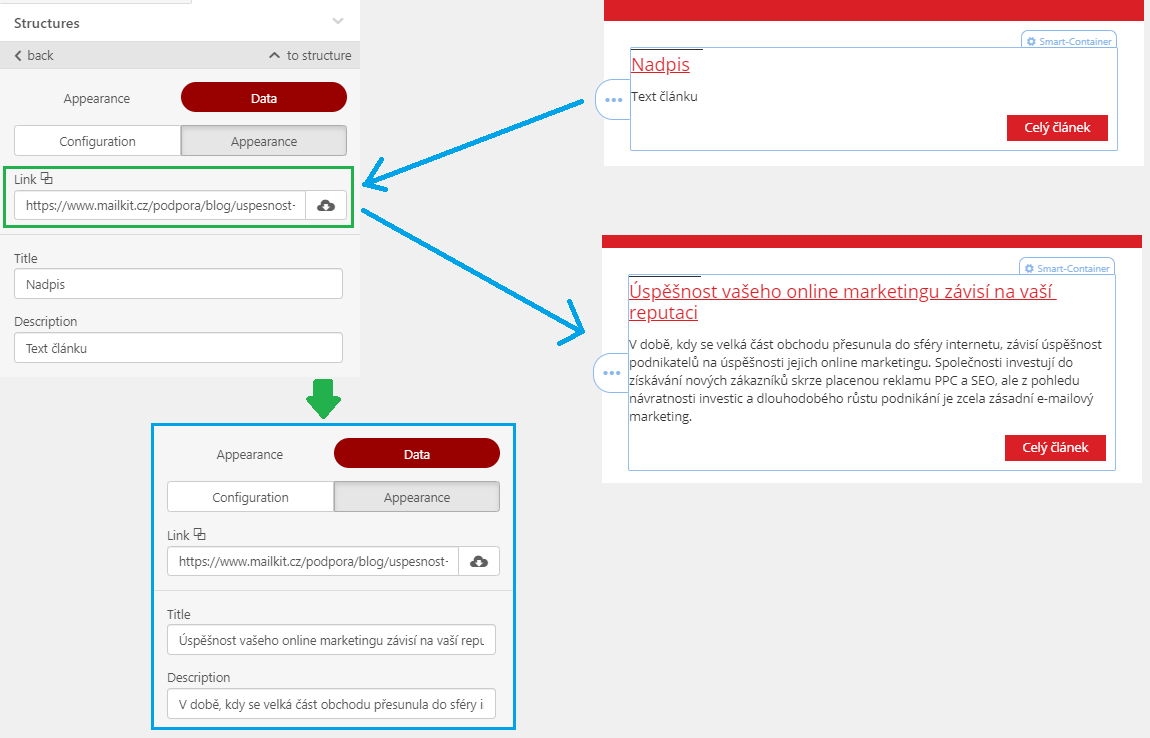Open three-dots handle on upper preview container
This screenshot has width=1150, height=738.
(x=613, y=99)
